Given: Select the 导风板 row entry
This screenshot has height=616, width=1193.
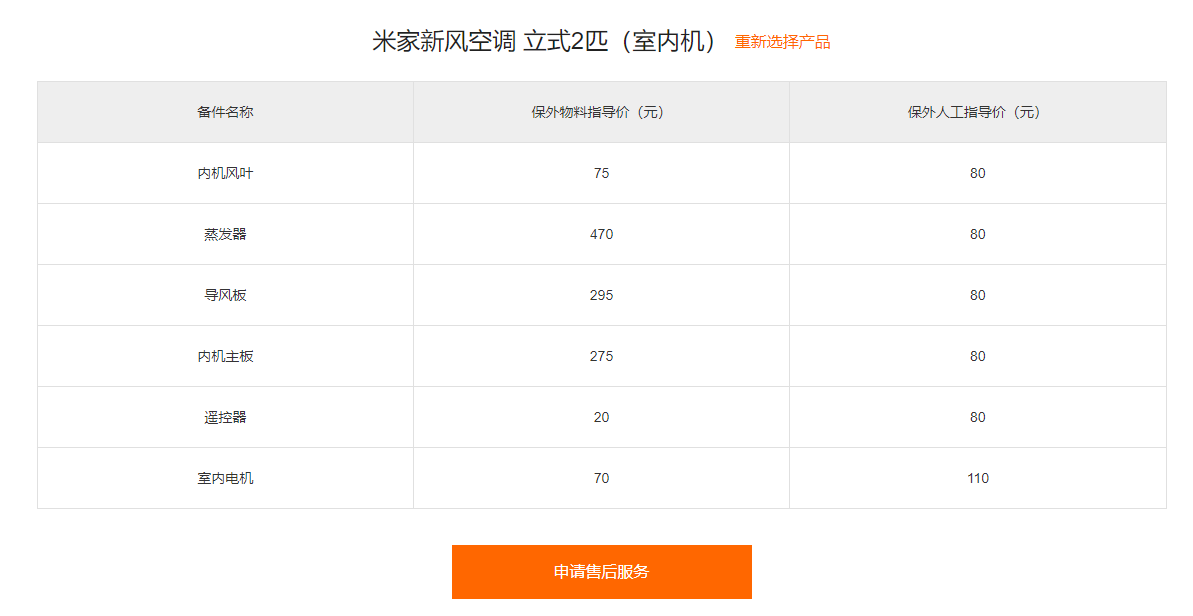Looking at the screenshot, I should [223, 295].
